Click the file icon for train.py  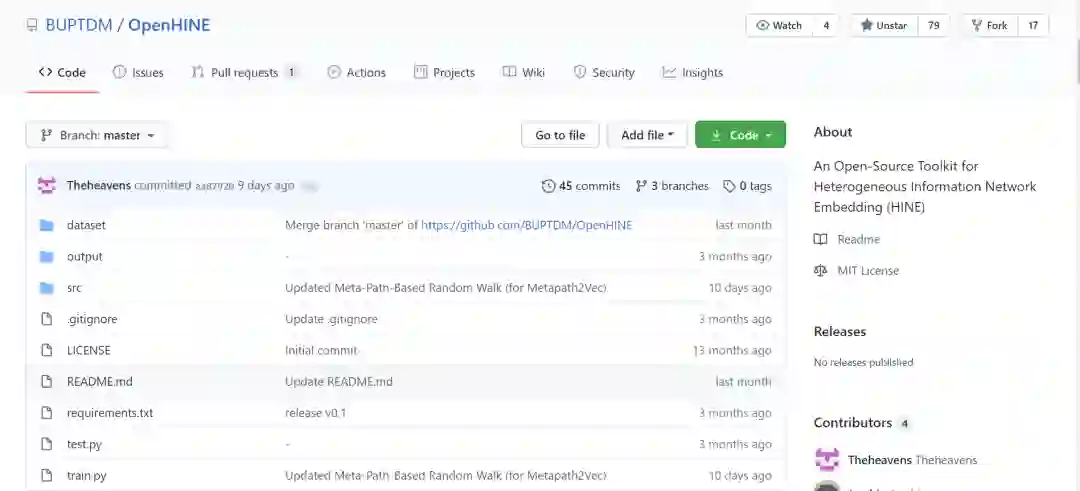[x=46, y=476]
